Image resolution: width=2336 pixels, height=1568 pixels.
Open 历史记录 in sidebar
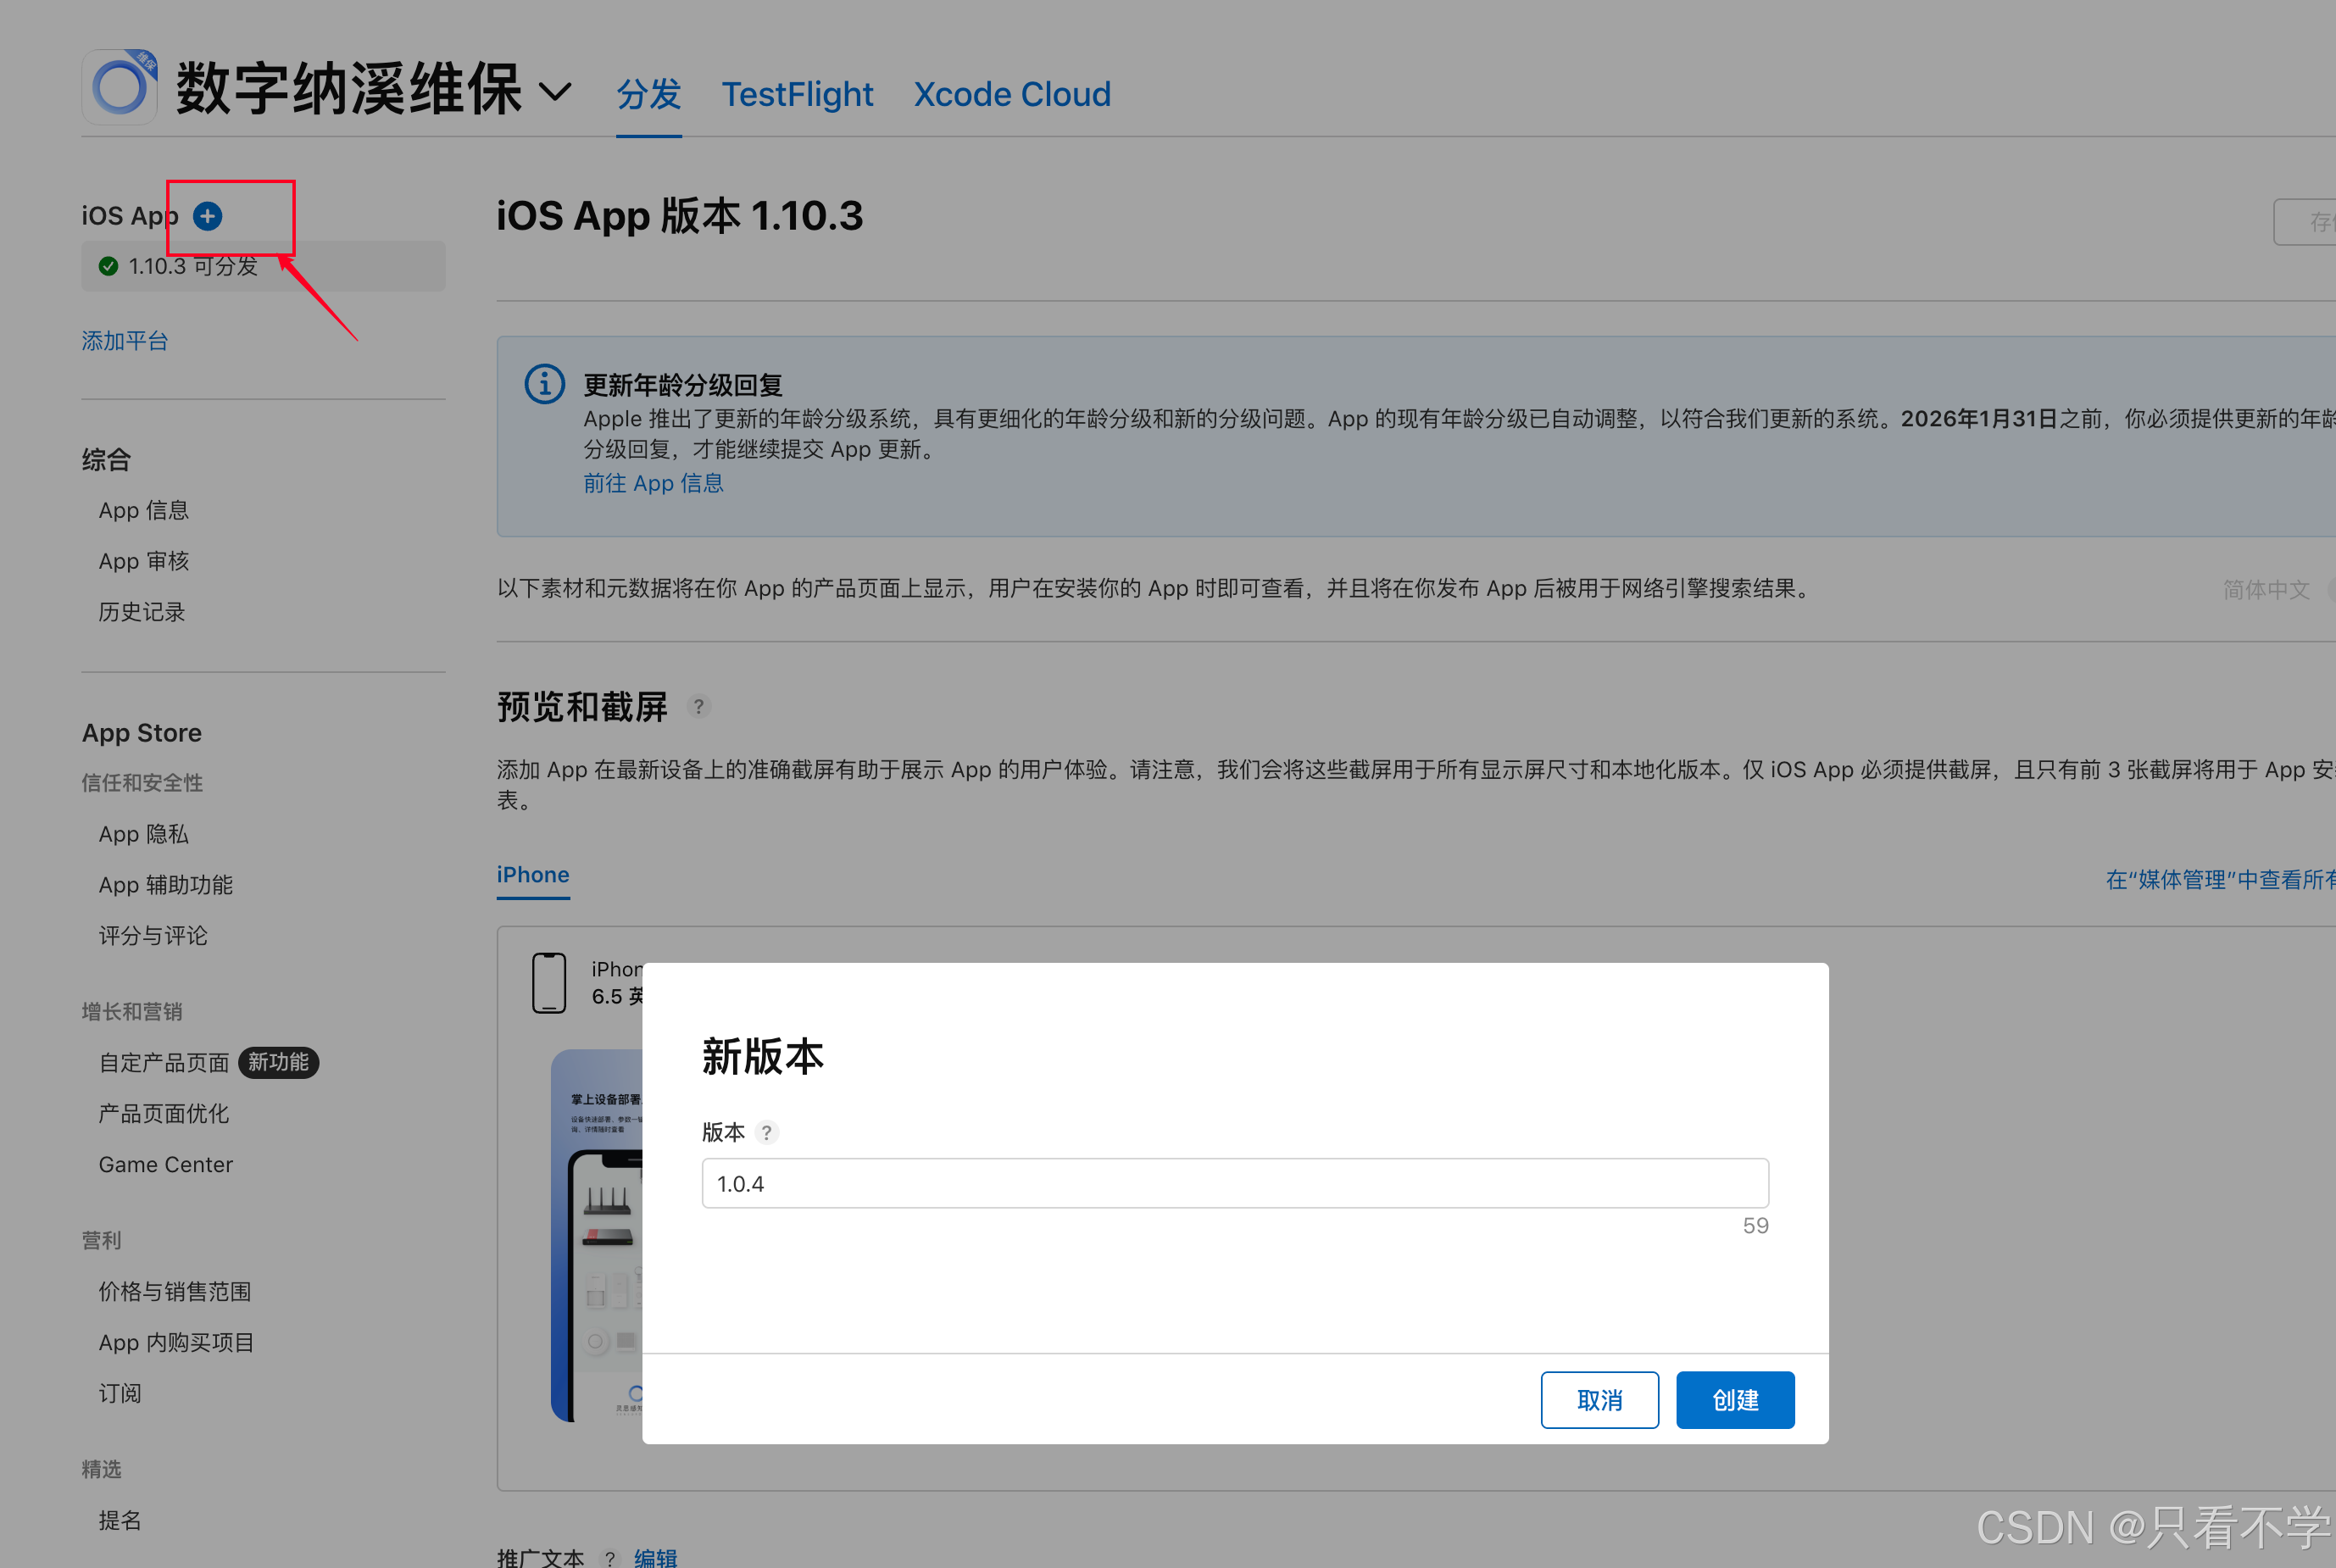(142, 612)
